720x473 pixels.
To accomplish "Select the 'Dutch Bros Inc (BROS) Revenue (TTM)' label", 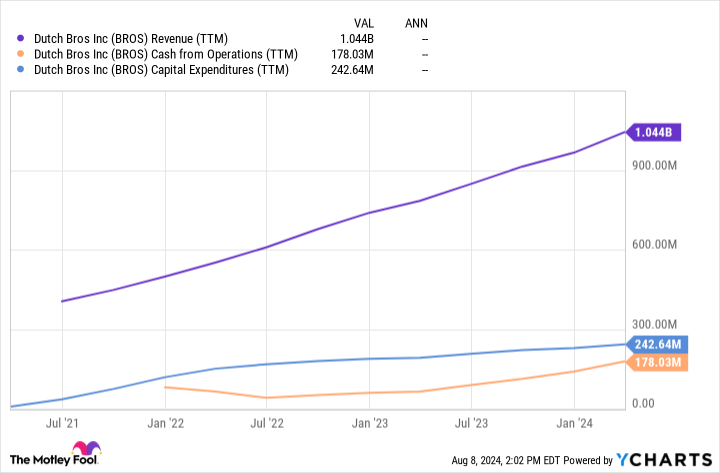I will click(x=131, y=39).
